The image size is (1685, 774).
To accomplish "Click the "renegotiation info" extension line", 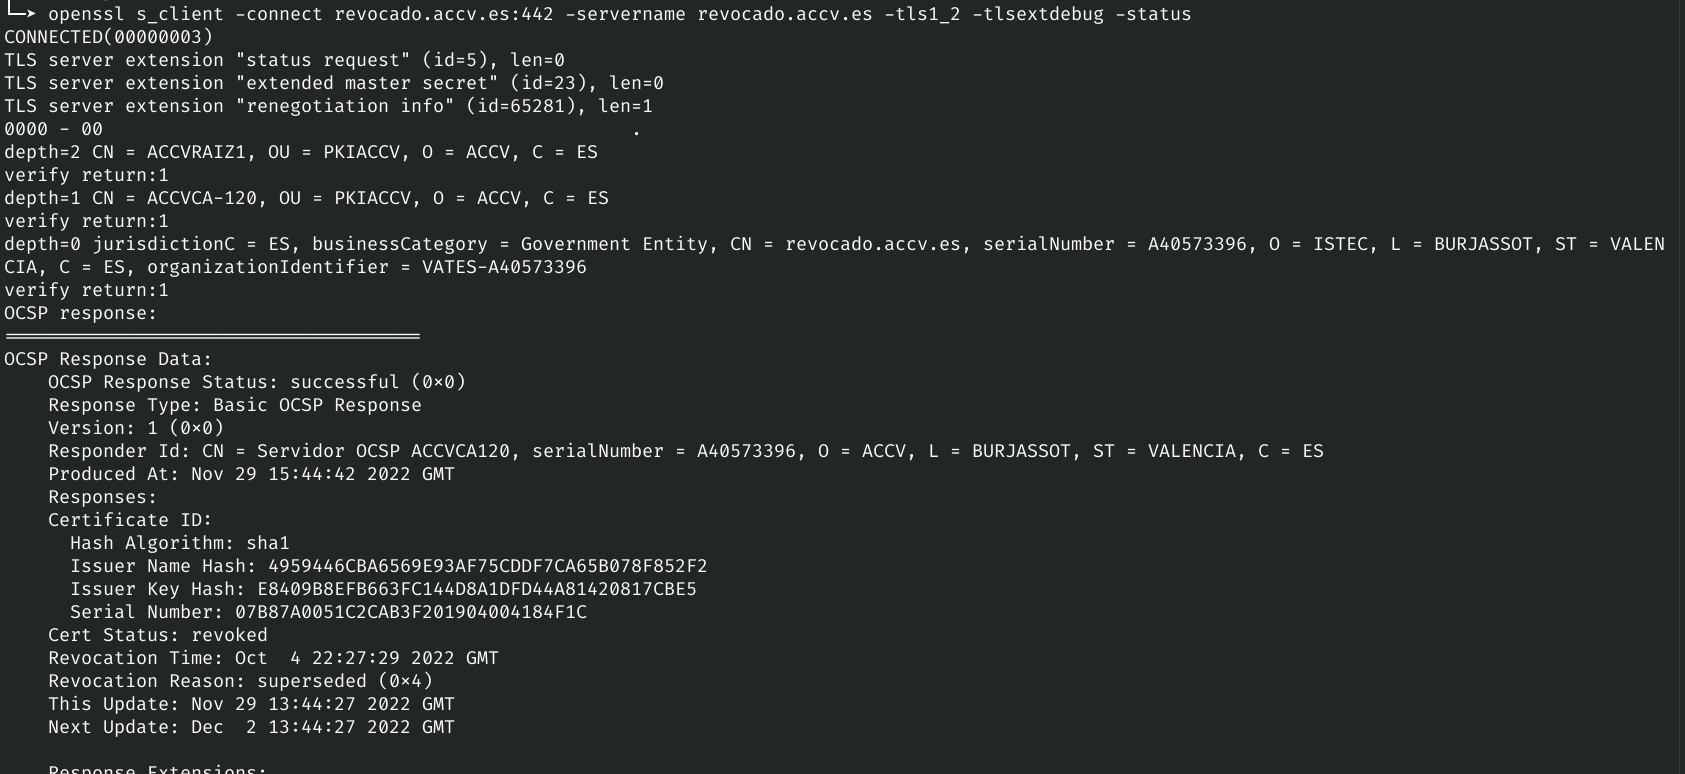I will [x=328, y=106].
